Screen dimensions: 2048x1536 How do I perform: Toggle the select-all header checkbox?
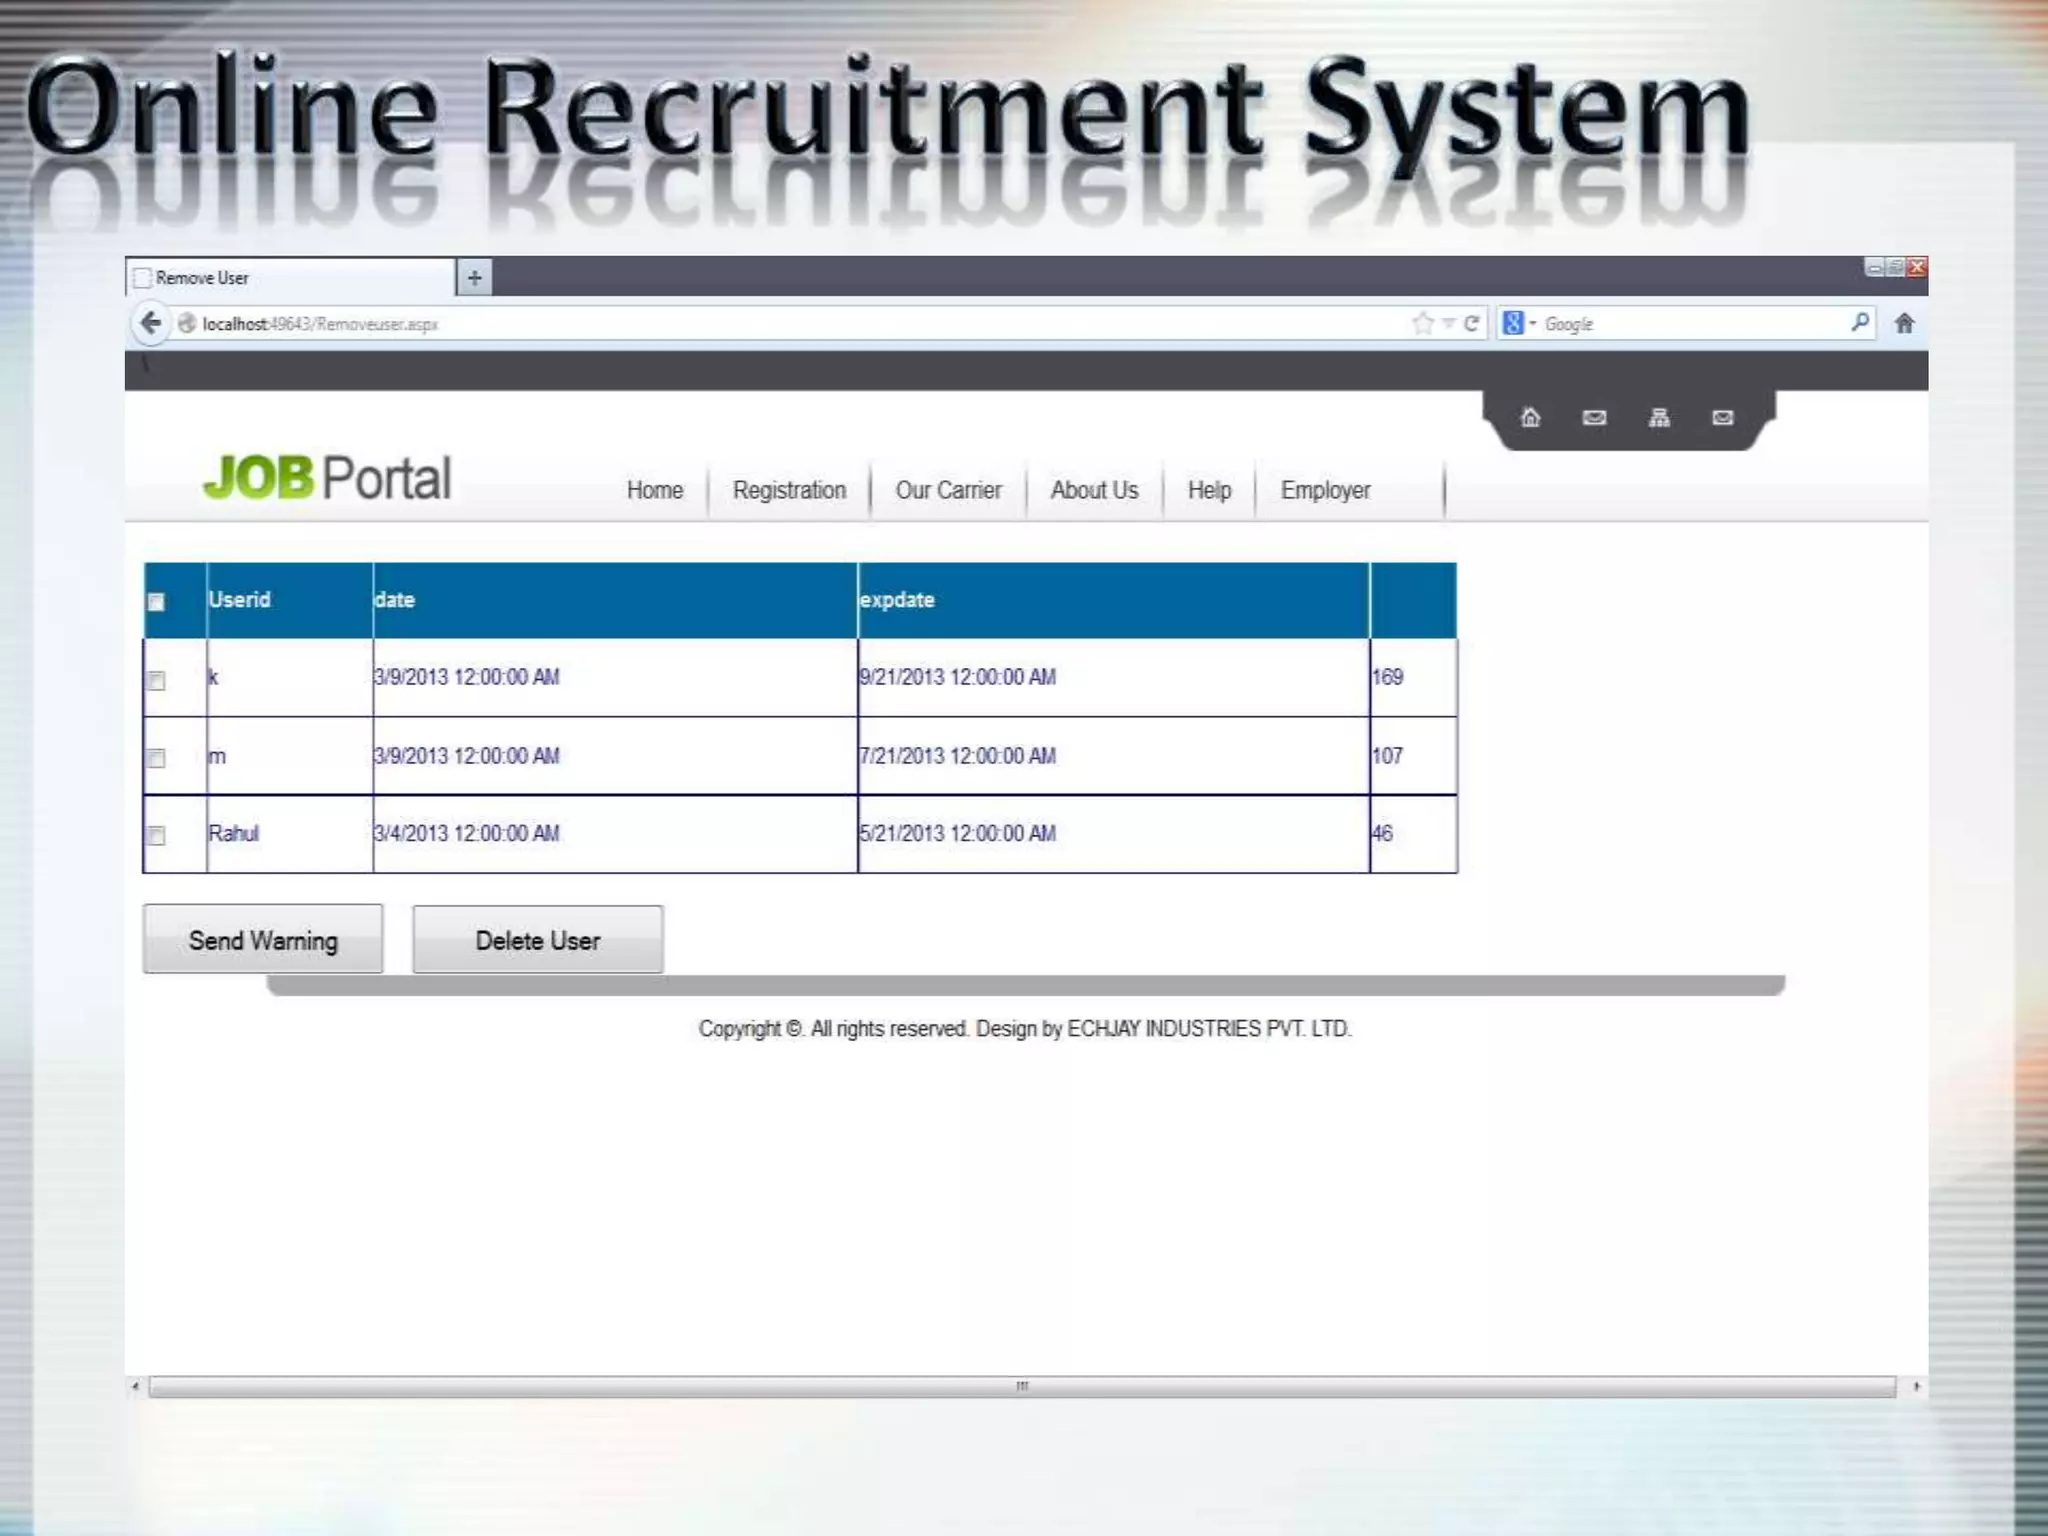[x=157, y=602]
